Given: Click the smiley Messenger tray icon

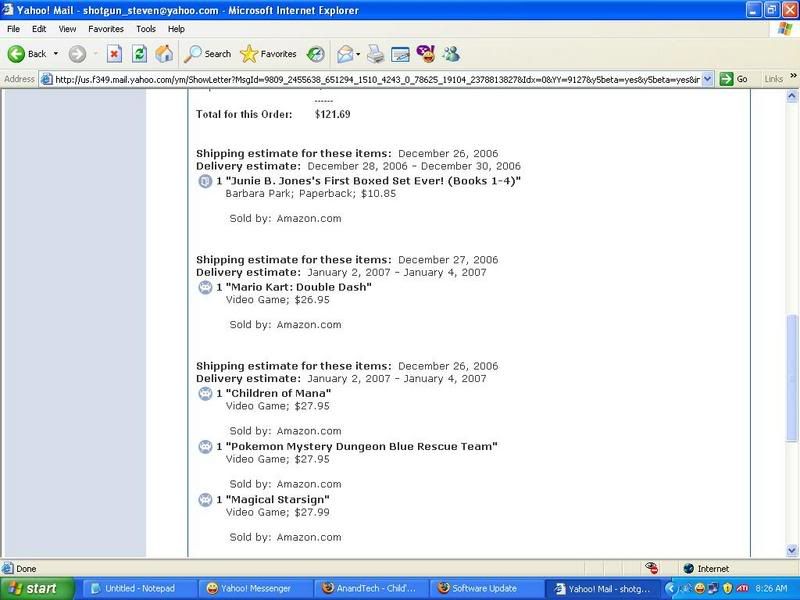Looking at the screenshot, I should pyautogui.click(x=699, y=588).
